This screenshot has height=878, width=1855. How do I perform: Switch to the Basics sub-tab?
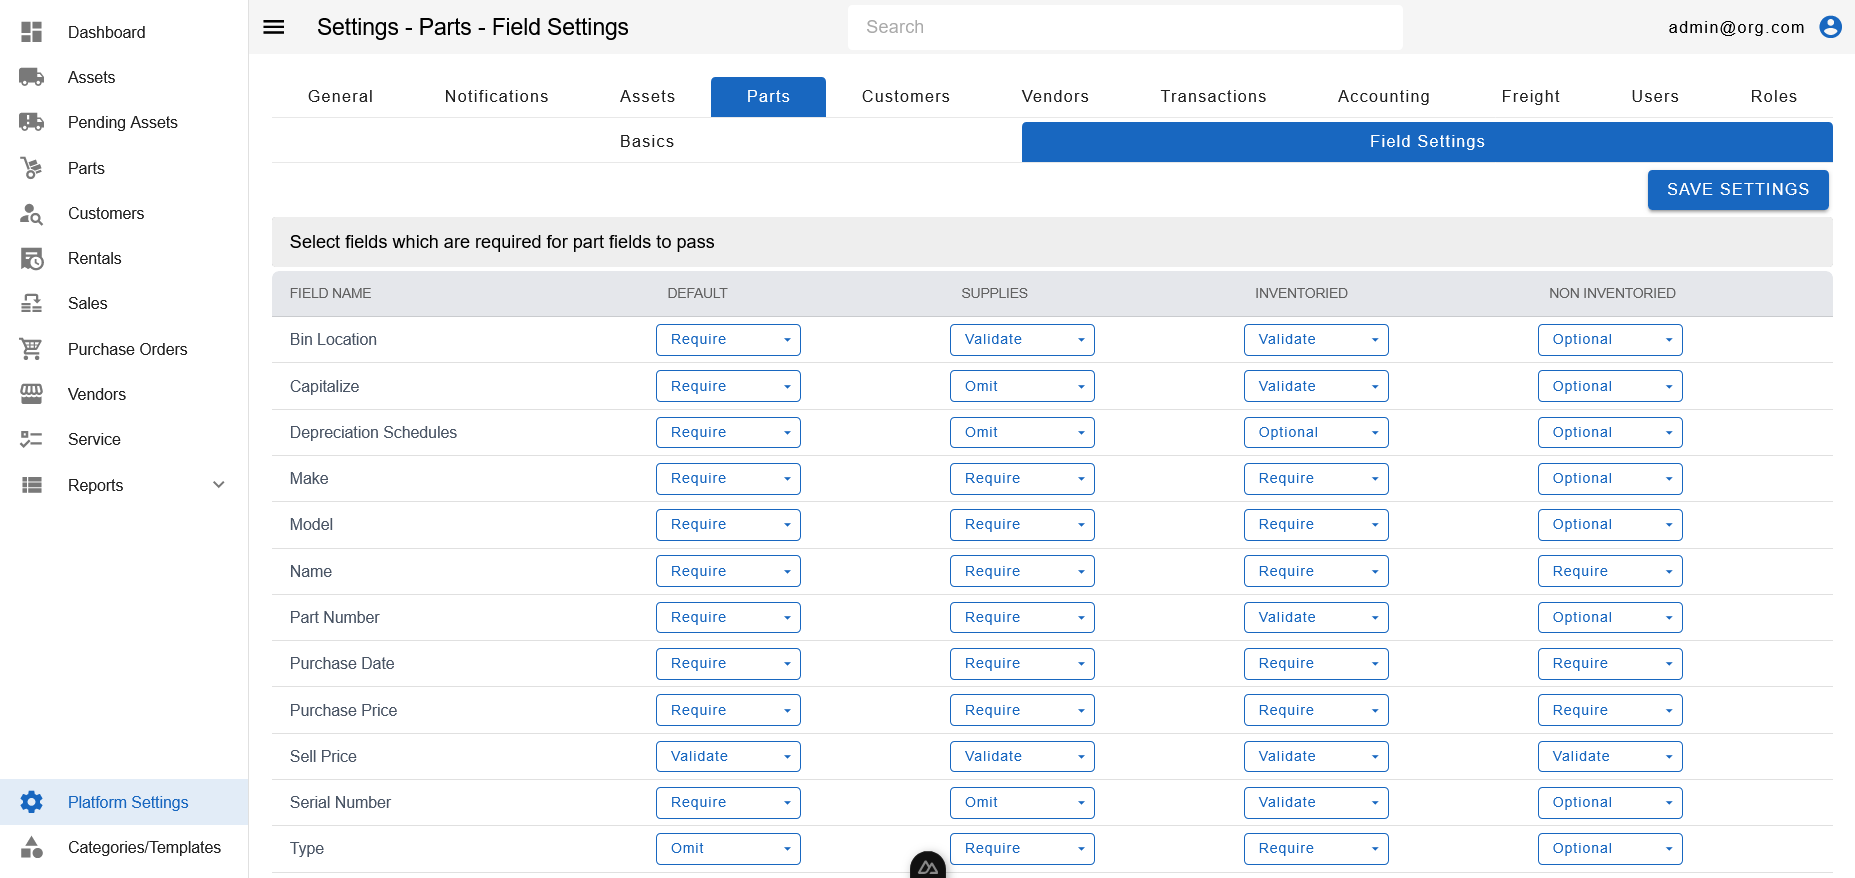point(647,142)
